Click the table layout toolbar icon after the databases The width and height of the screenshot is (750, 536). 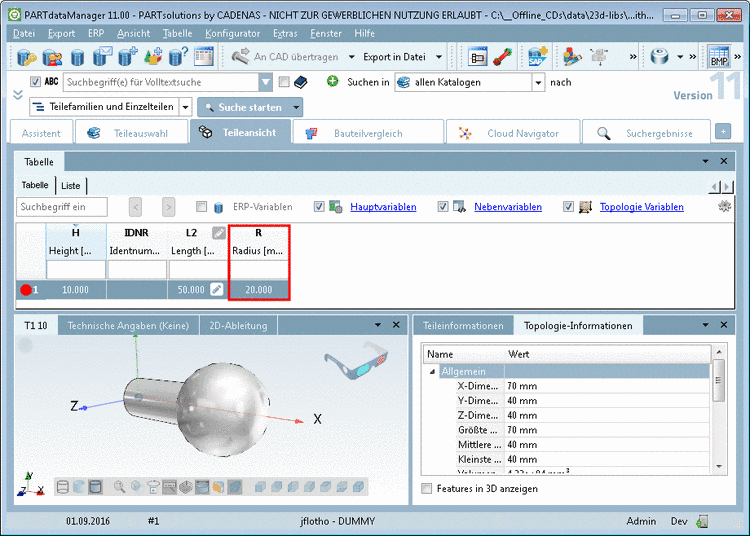point(204,56)
